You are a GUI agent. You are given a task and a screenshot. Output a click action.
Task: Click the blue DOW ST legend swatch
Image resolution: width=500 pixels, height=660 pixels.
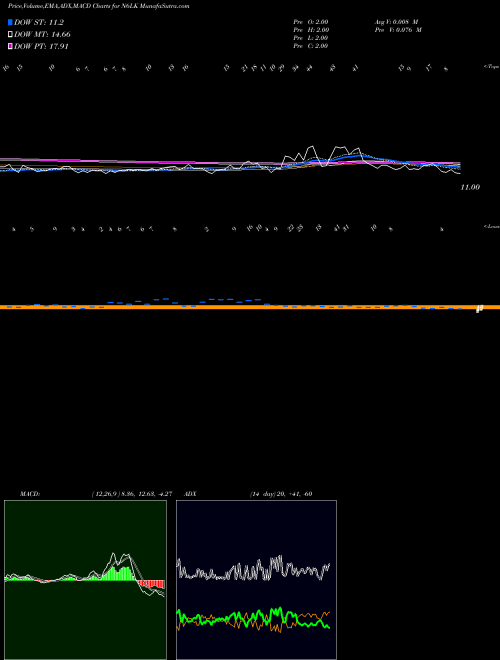11,23
